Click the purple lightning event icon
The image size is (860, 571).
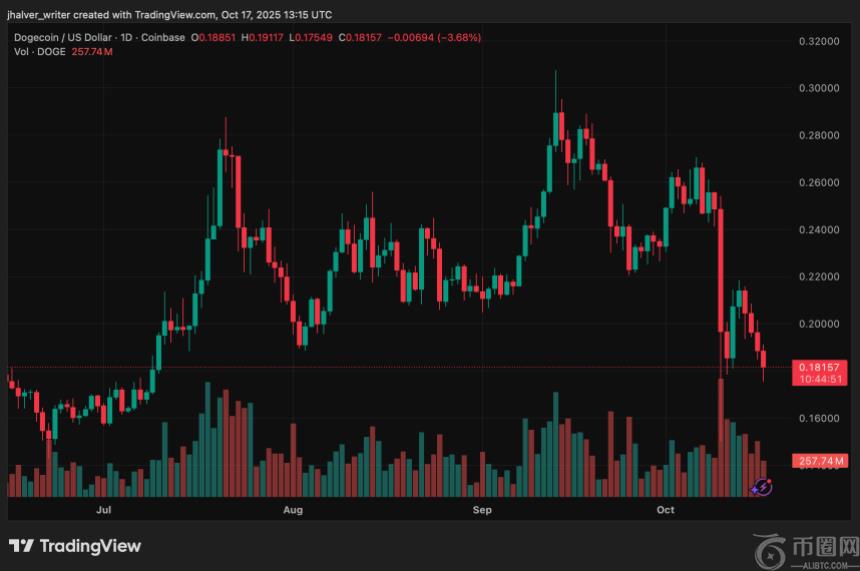pyautogui.click(x=761, y=487)
